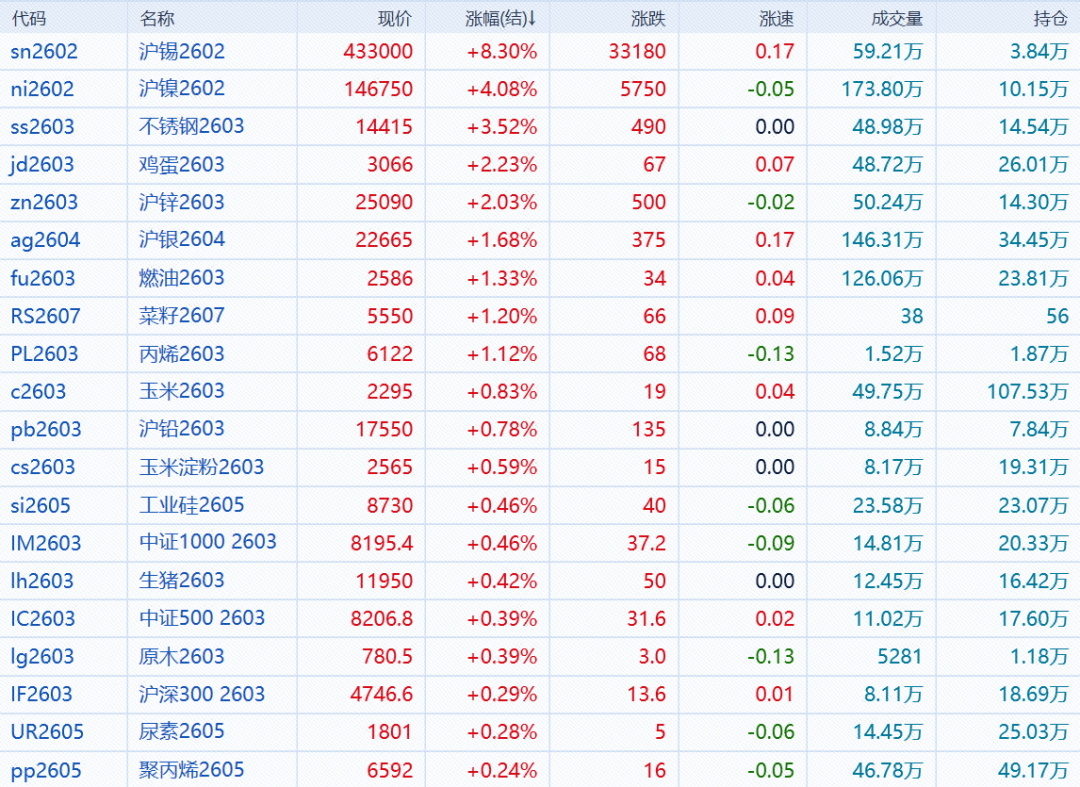Open 玉米淀粉2603 contract
Viewport: 1080px width, 787px height.
tap(201, 467)
